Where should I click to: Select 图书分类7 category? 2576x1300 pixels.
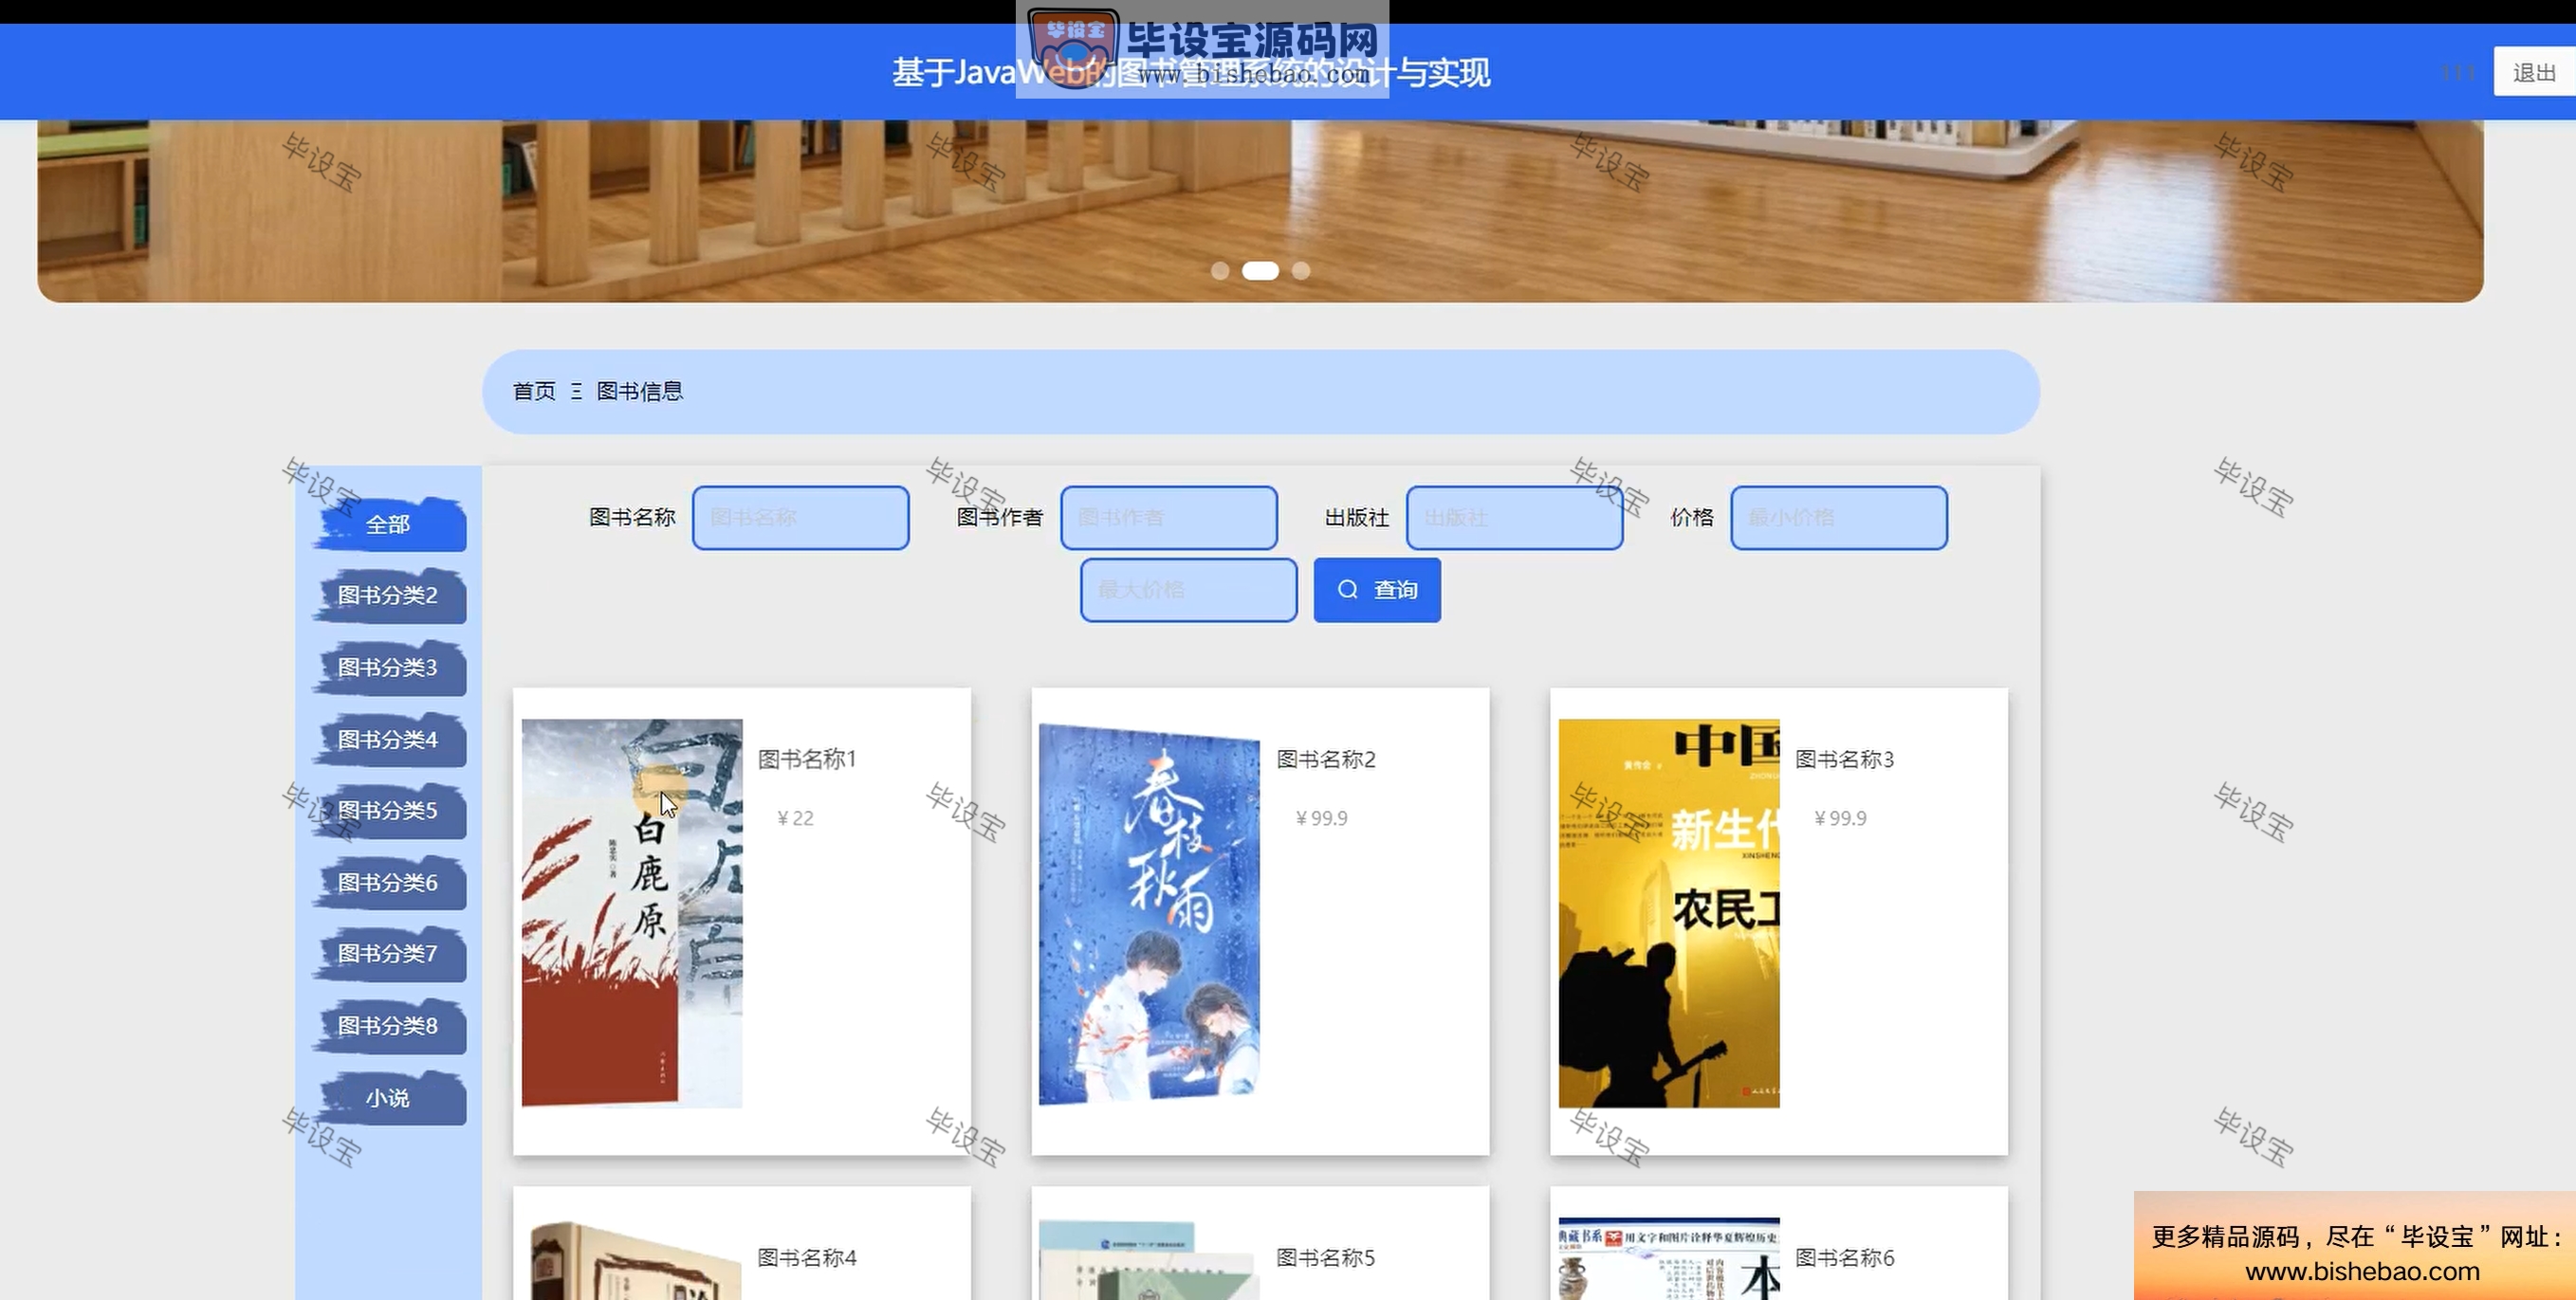[388, 954]
